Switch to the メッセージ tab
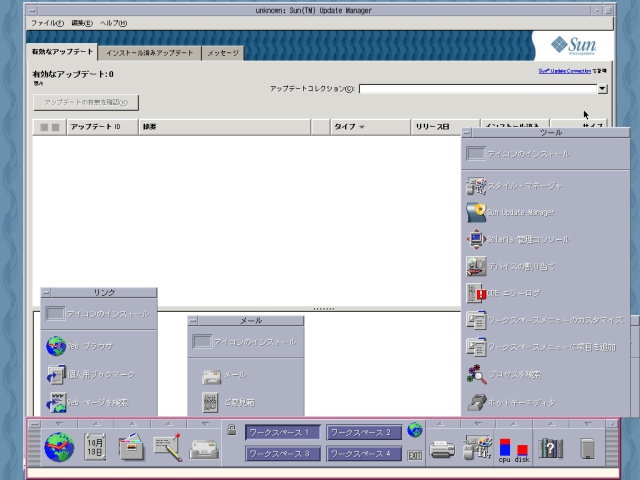The image size is (640, 480). [x=223, y=53]
